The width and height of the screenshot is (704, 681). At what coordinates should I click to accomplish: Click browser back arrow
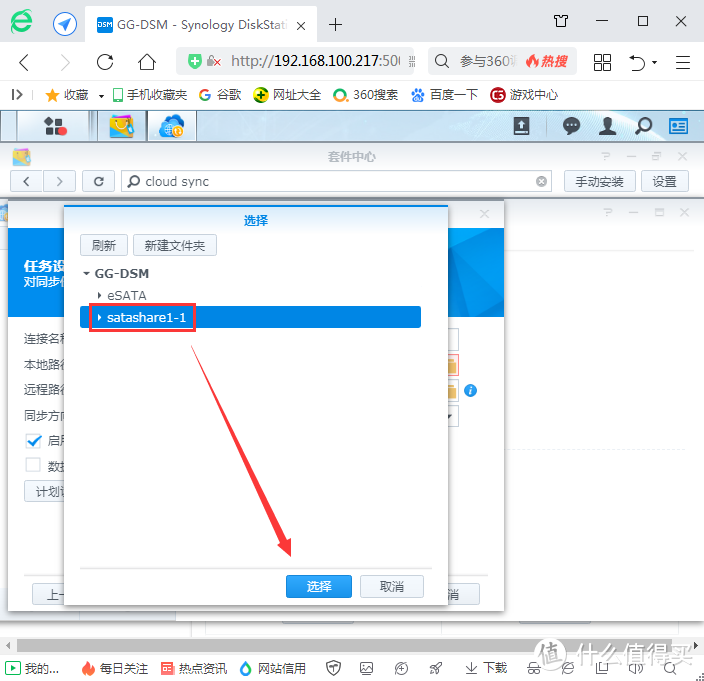(x=24, y=62)
